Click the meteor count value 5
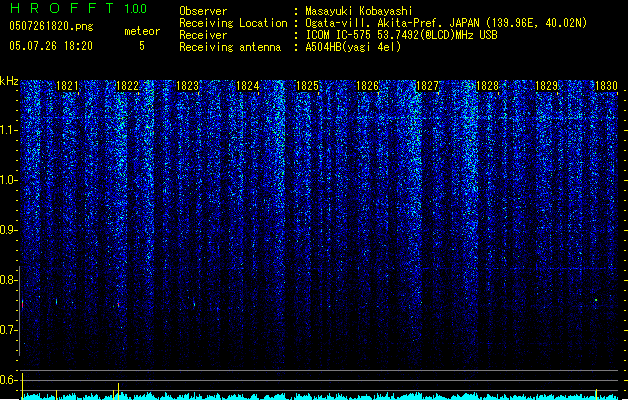Image resolution: width=629 pixels, height=400 pixels. point(142,46)
